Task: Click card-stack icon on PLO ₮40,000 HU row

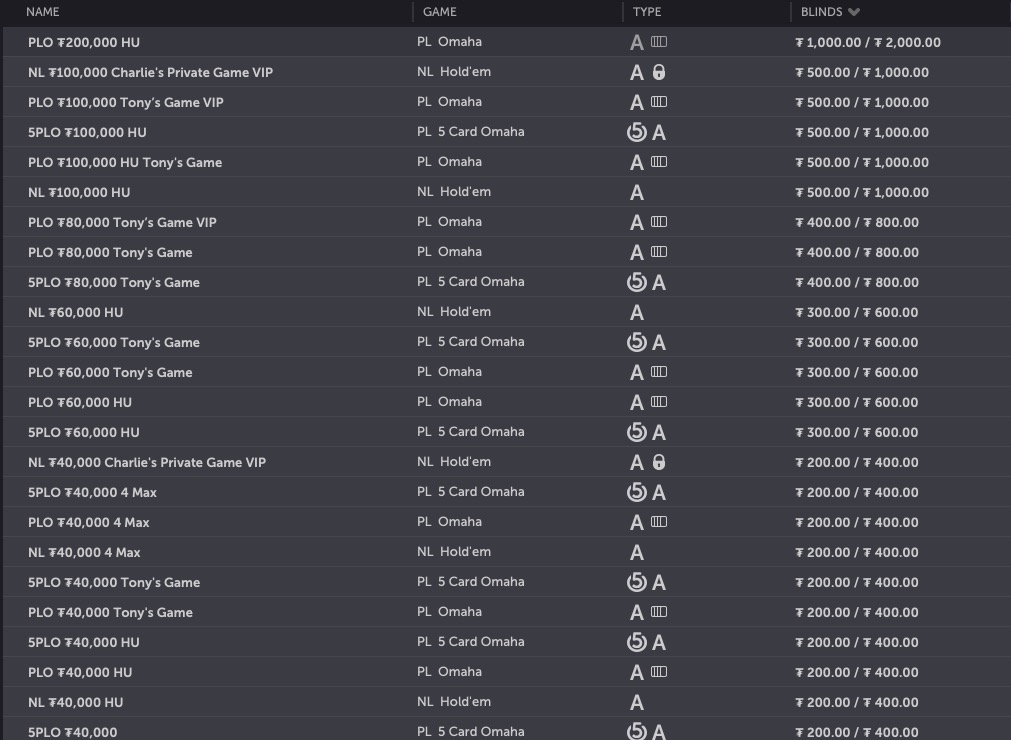Action: (x=658, y=672)
